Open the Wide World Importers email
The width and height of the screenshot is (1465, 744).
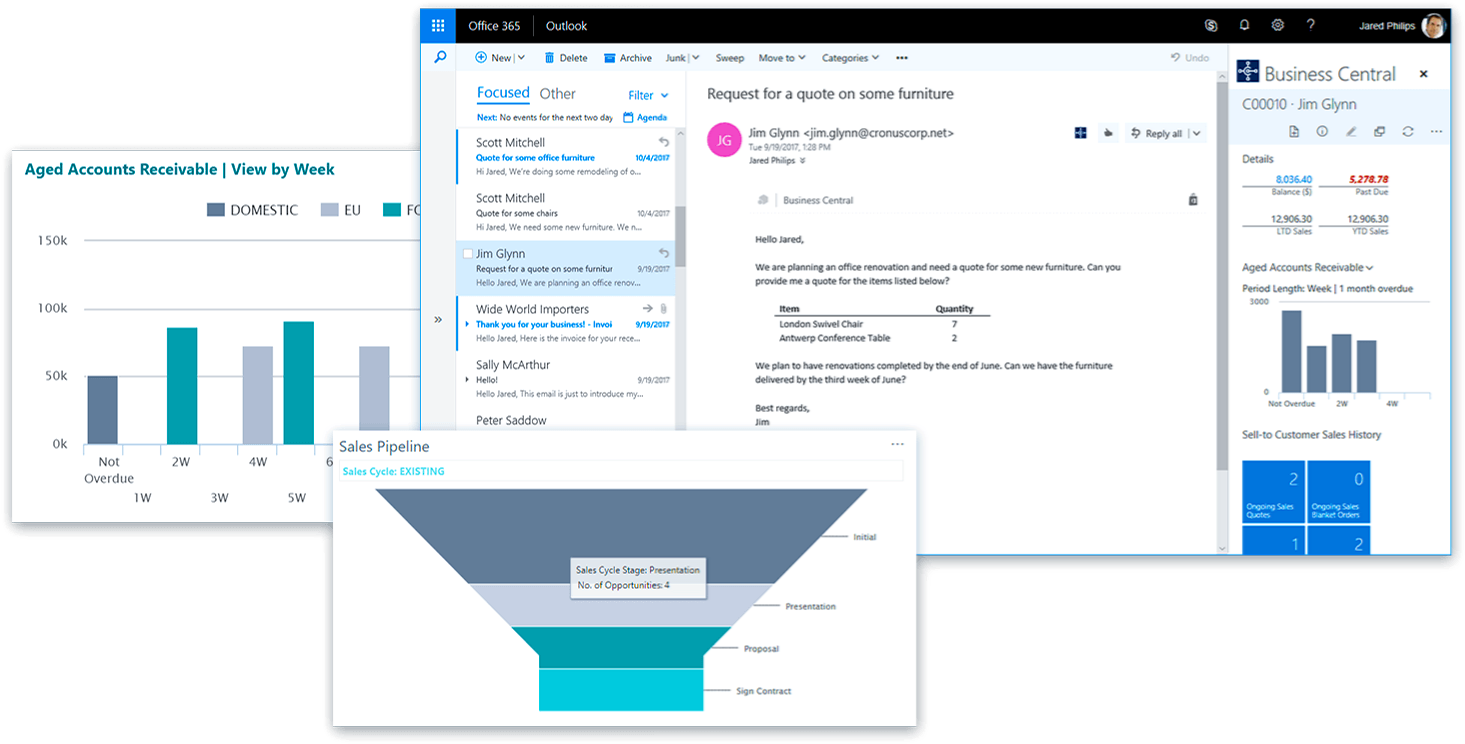click(x=565, y=323)
